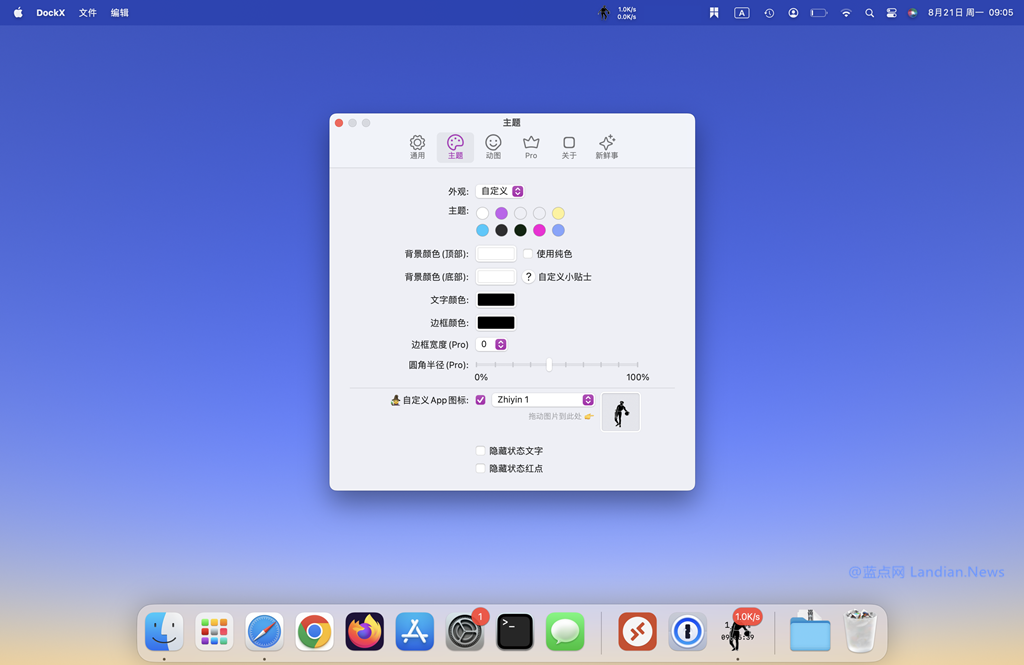The image size is (1024, 665).
Task: Open the 文件 menu in menu bar
Action: tap(88, 13)
